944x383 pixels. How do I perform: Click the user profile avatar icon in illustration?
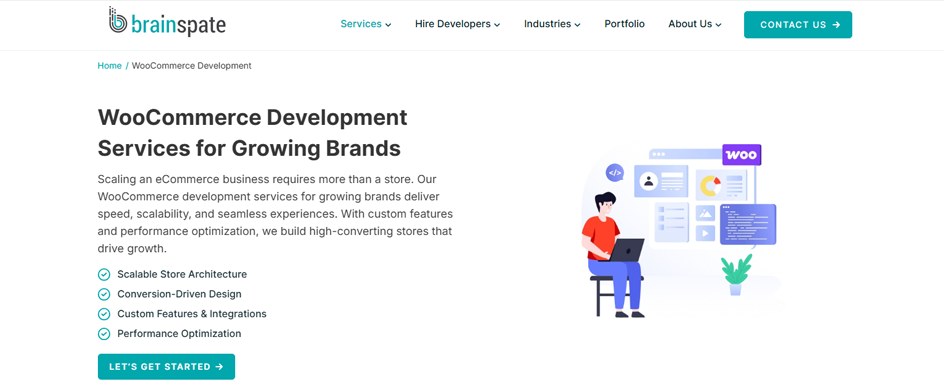click(x=648, y=181)
